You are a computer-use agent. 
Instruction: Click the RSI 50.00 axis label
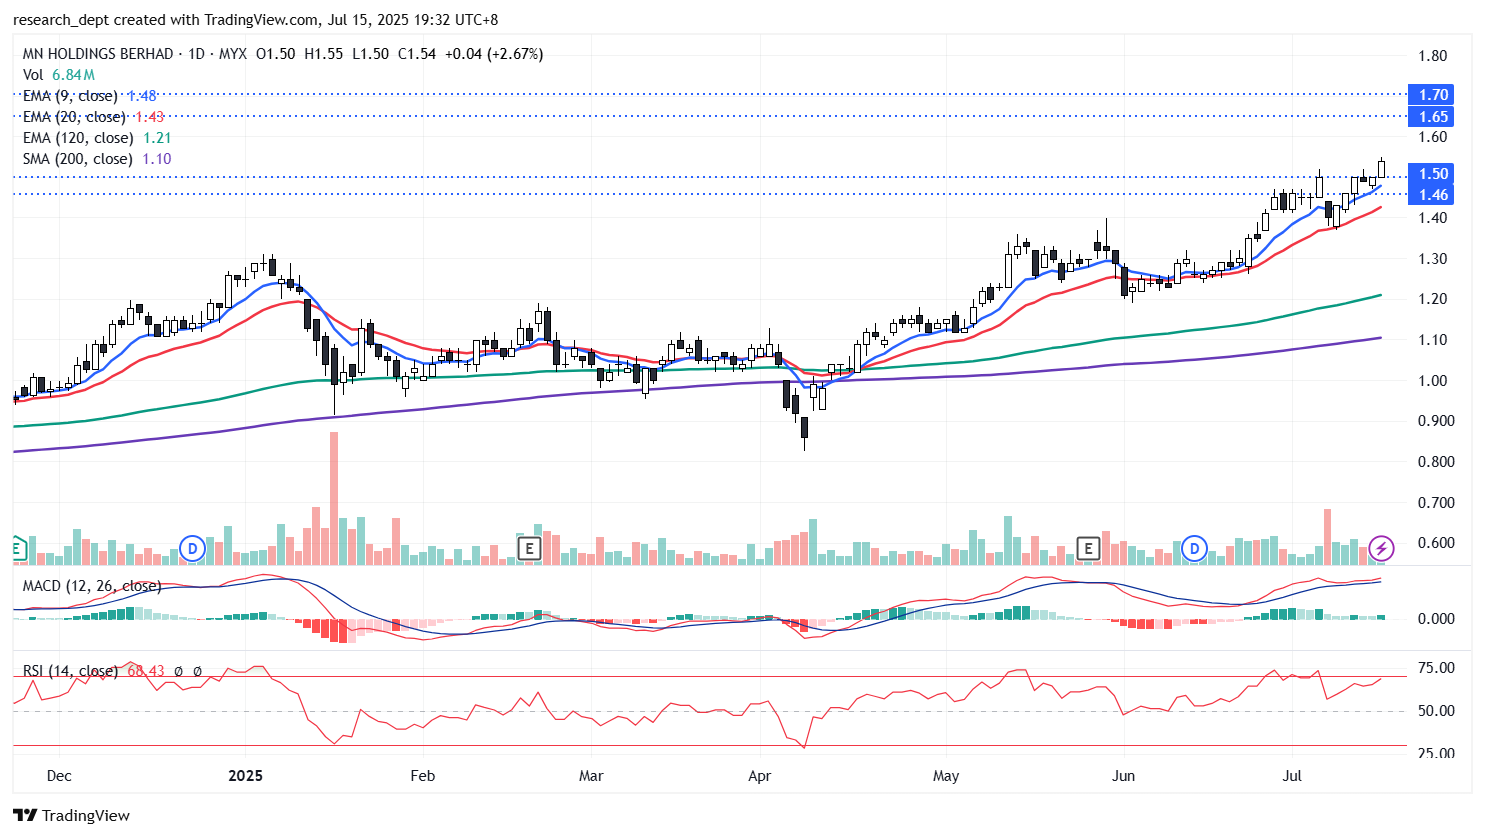pos(1436,711)
